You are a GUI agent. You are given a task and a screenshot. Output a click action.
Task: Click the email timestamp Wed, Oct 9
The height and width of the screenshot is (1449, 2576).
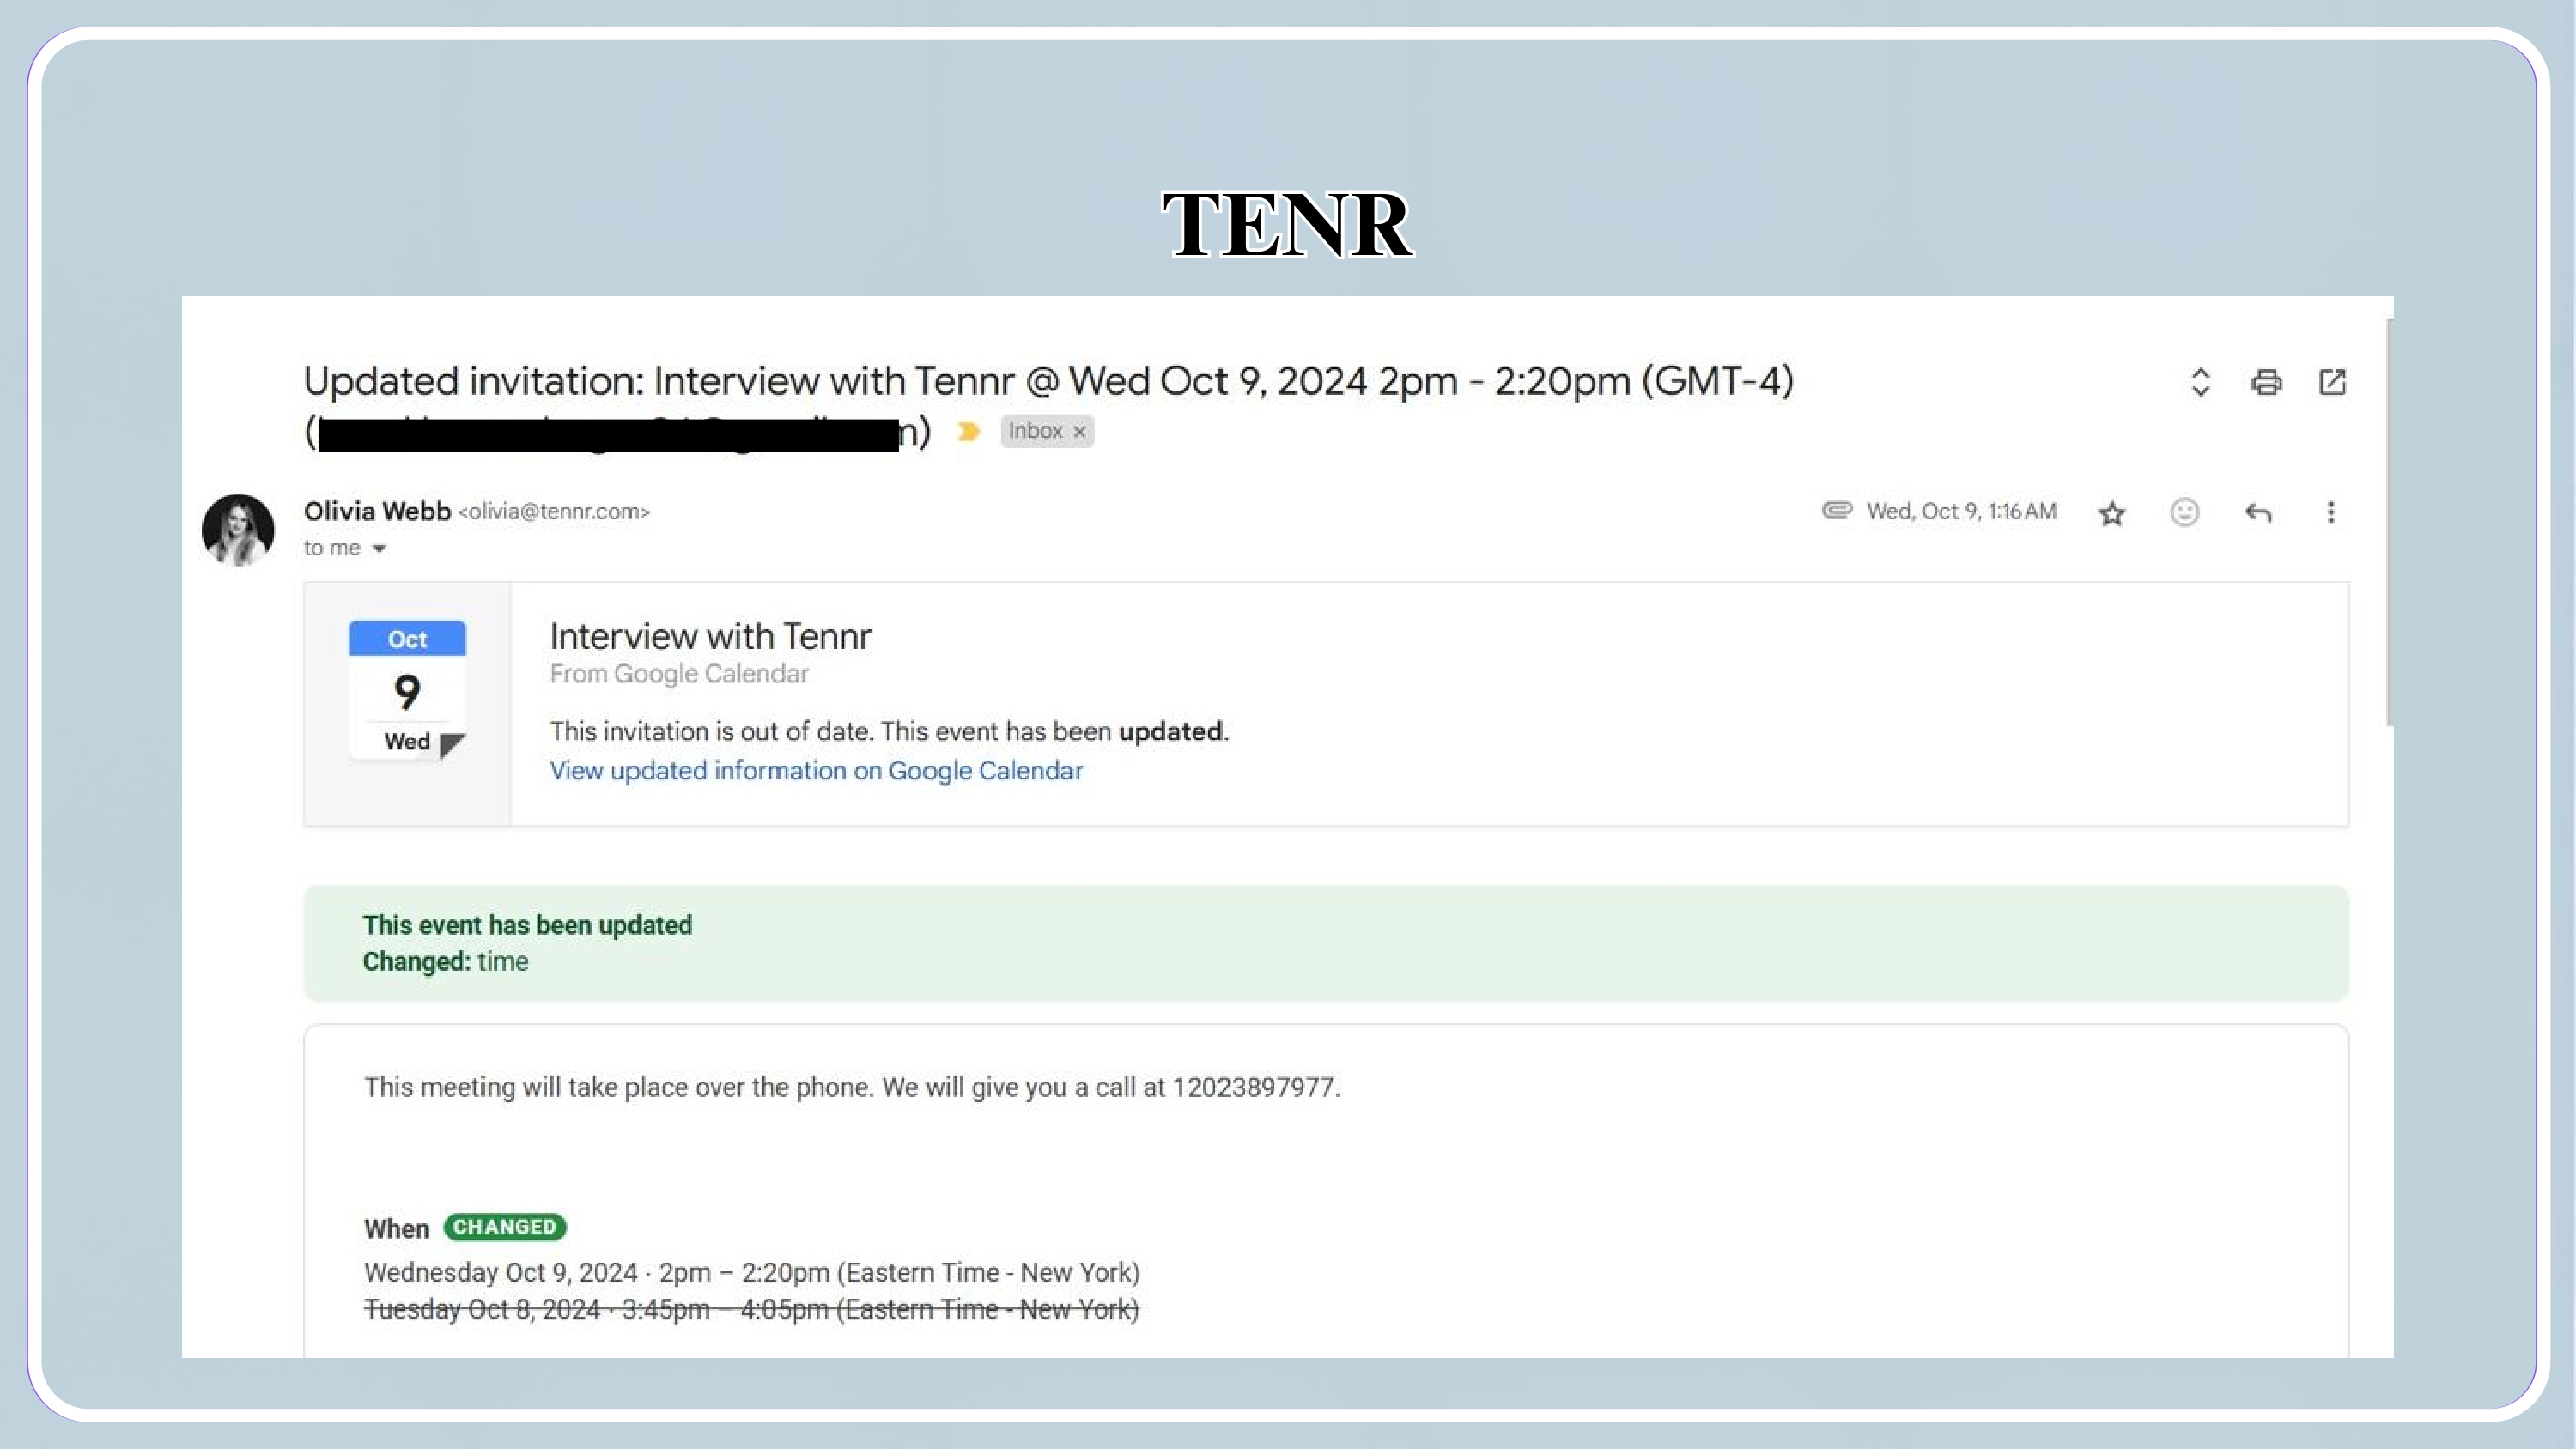(x=1961, y=511)
